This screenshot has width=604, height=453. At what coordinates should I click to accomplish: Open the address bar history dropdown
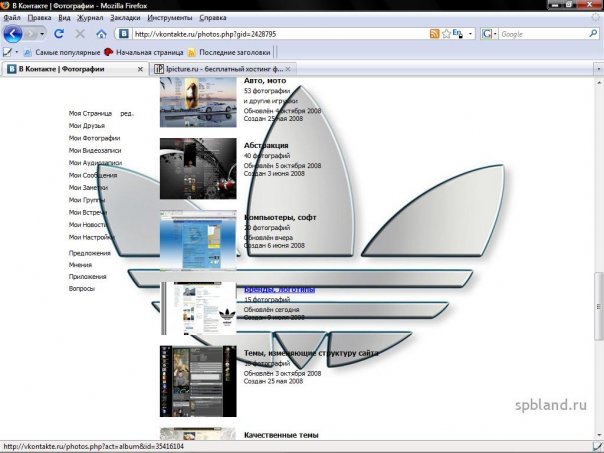(470, 34)
